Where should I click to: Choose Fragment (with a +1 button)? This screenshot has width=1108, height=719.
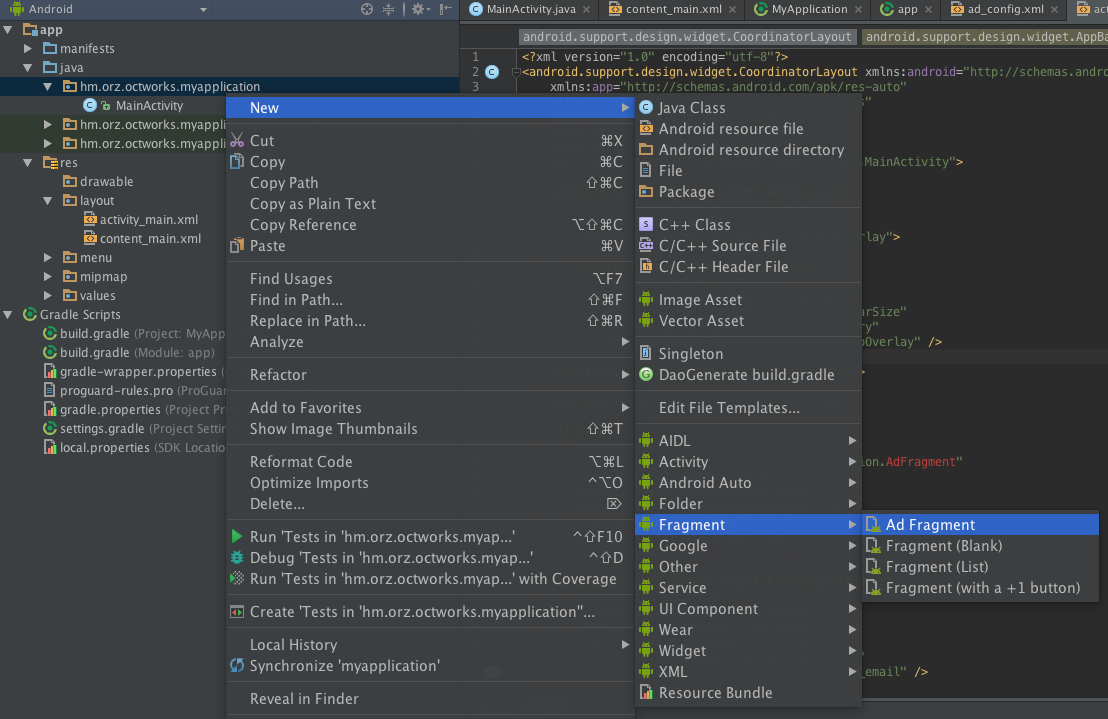click(x=980, y=588)
